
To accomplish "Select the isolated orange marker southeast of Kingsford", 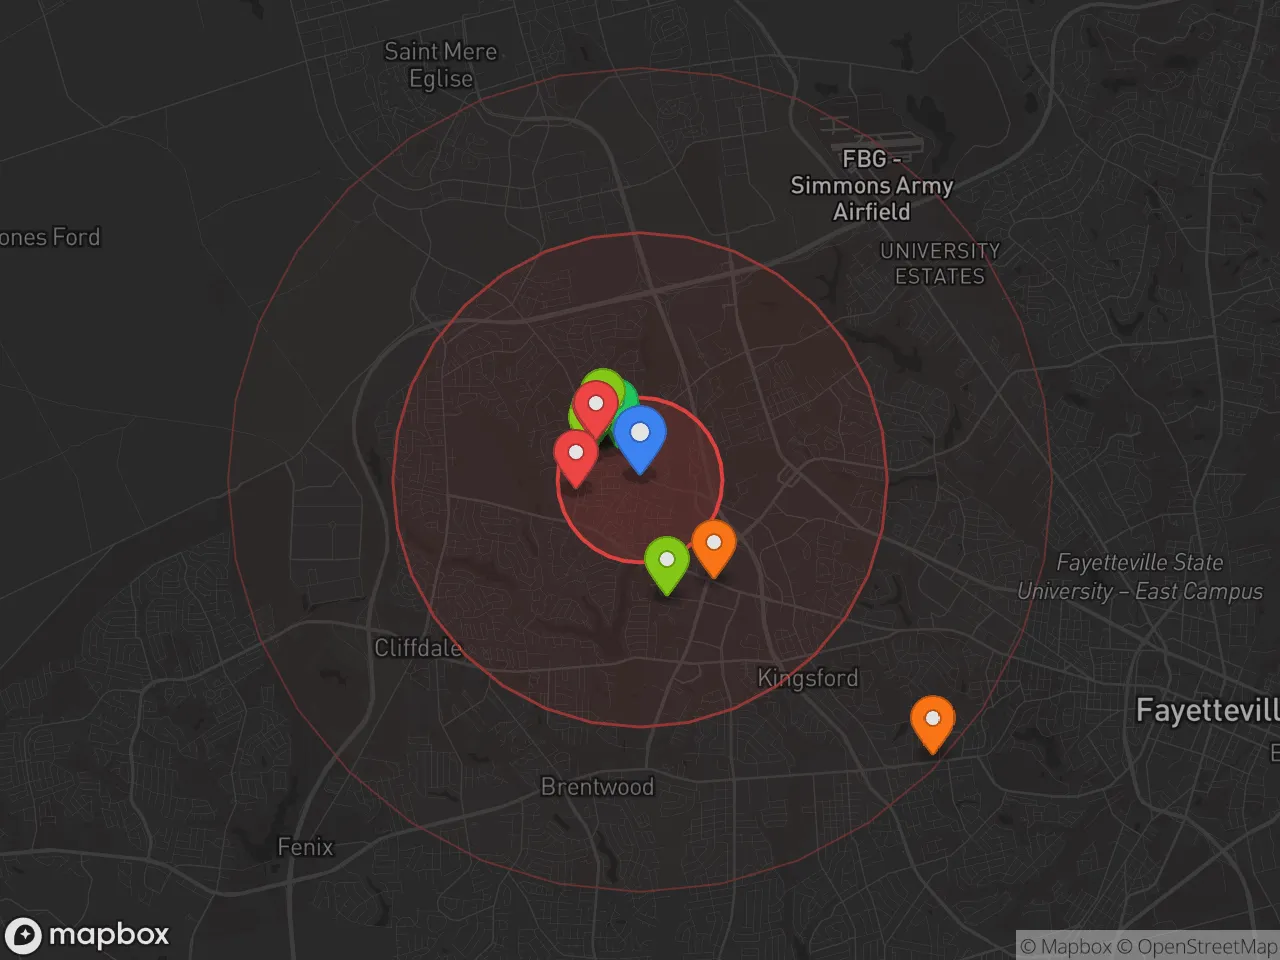I will pyautogui.click(x=932, y=721).
